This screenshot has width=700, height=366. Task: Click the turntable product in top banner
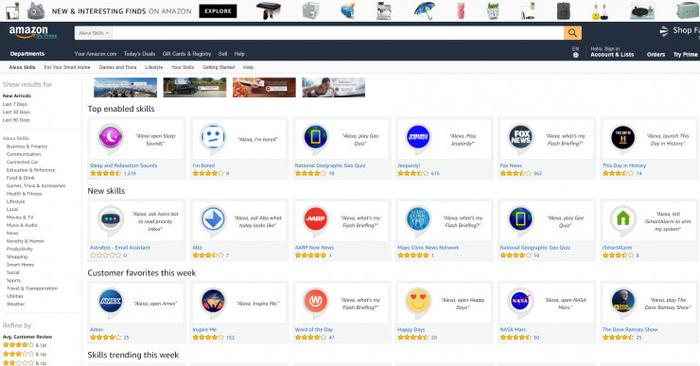coord(642,11)
